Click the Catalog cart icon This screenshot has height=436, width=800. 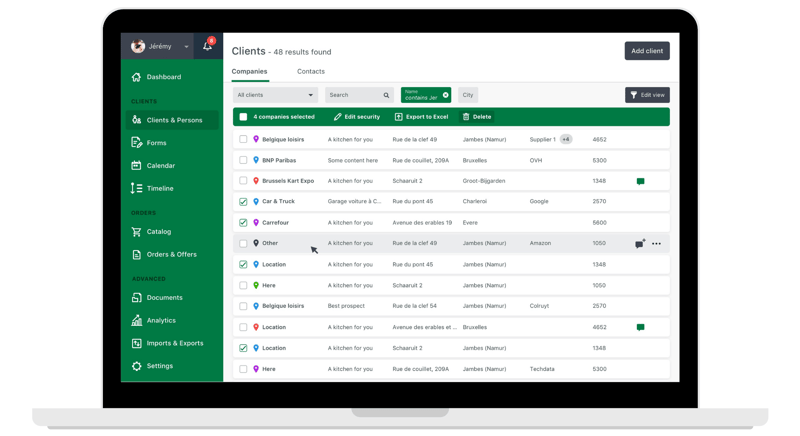point(137,231)
